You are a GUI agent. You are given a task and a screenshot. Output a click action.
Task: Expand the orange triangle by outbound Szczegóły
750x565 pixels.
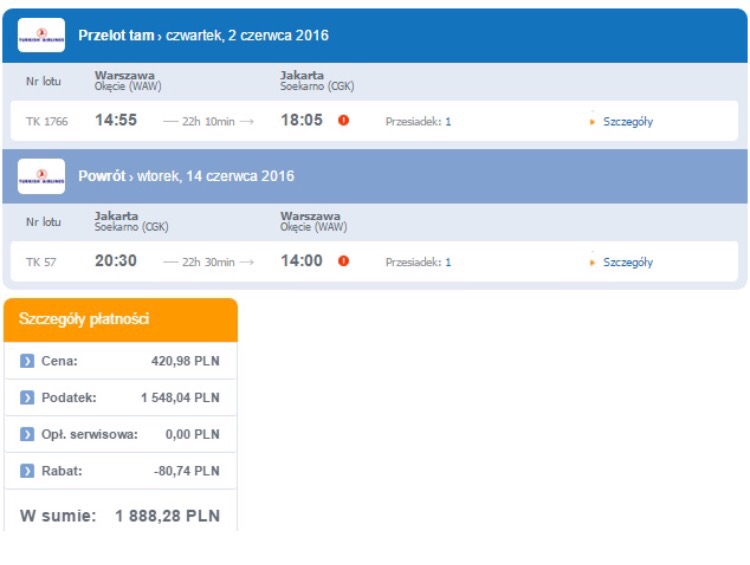coord(592,122)
